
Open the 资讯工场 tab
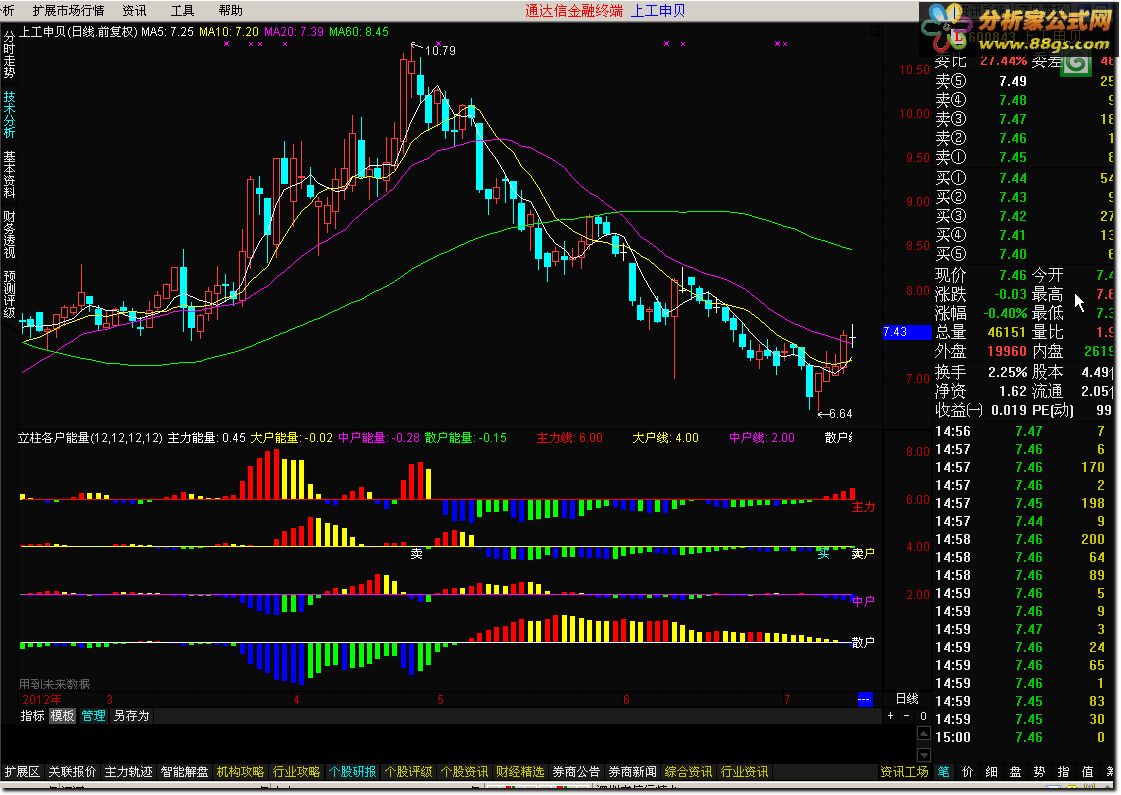(904, 771)
